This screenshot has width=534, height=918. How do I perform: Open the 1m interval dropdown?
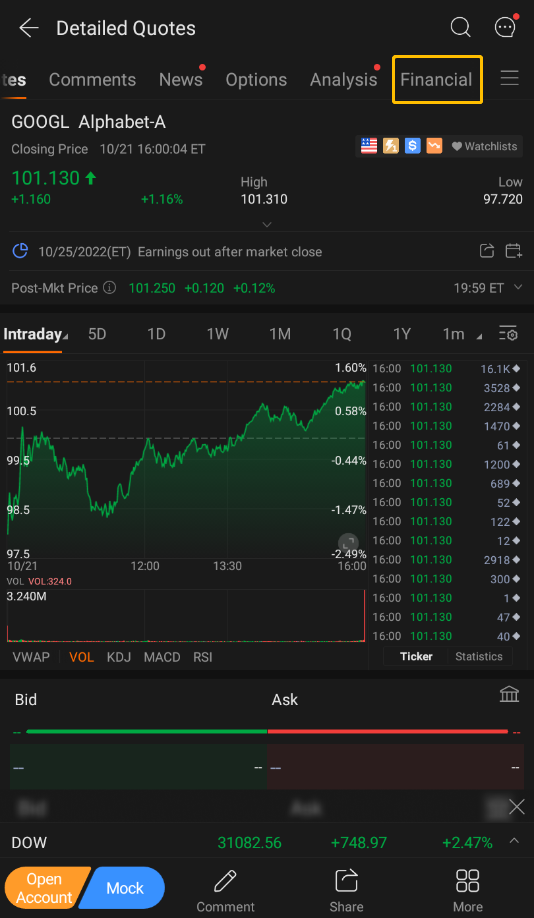[463, 334]
